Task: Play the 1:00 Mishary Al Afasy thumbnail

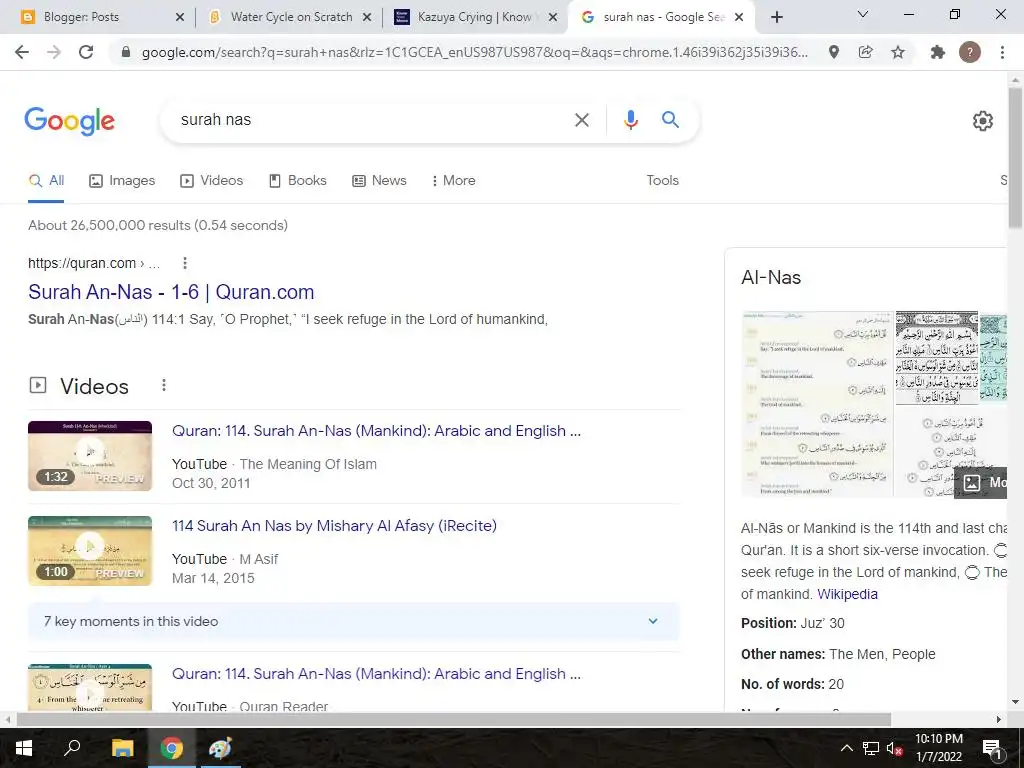Action: (x=90, y=551)
